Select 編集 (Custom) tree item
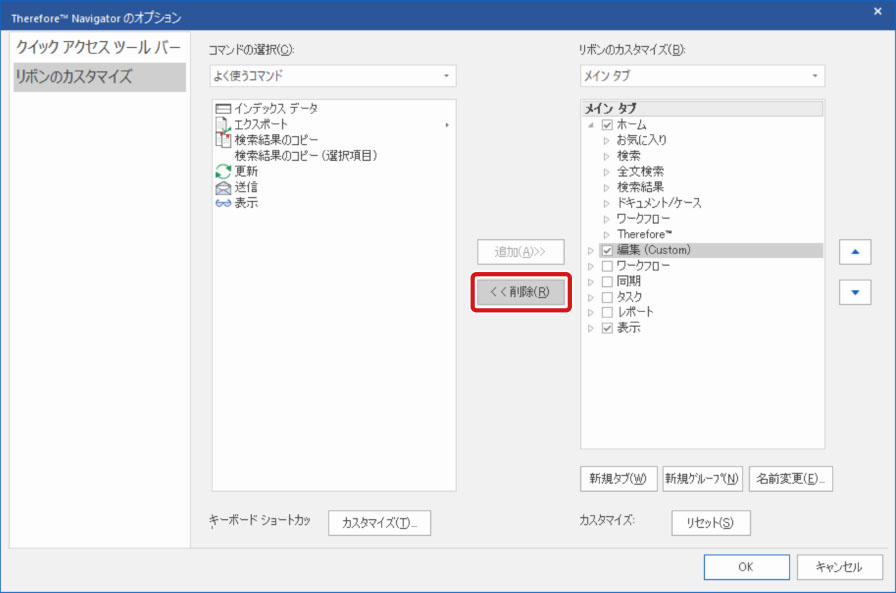The image size is (896, 593). pyautogui.click(x=653, y=250)
